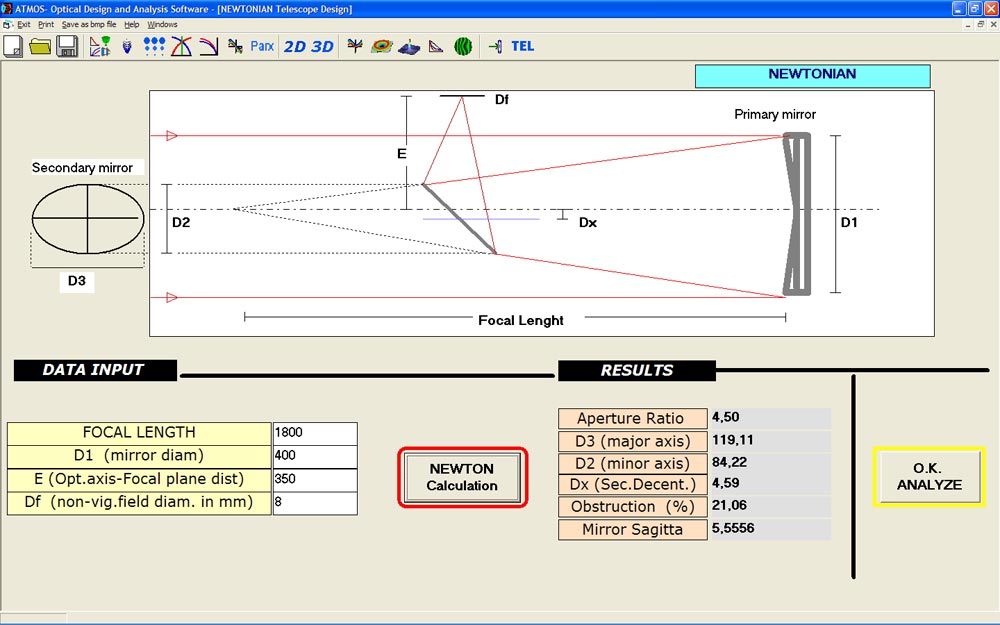Show the 3D layout view

coord(323,47)
